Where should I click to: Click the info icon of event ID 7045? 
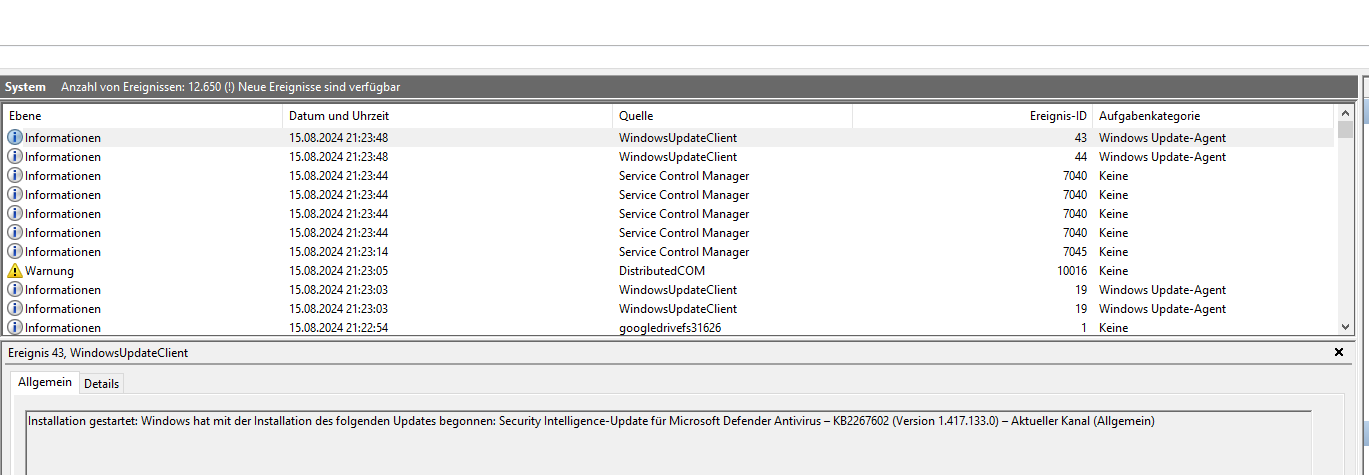tap(14, 252)
